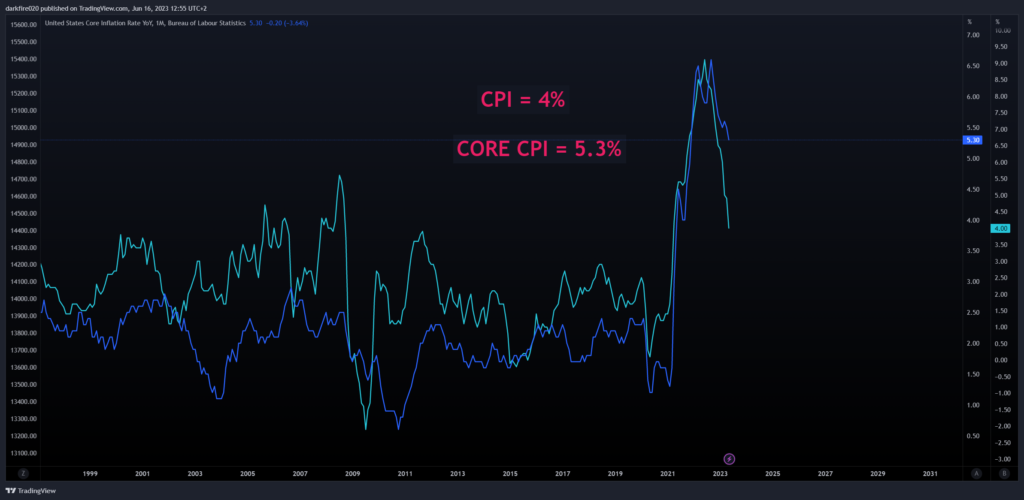Click the -3.00 value on far-right axis
The height and width of the screenshot is (500, 1024).
pos(1002,459)
